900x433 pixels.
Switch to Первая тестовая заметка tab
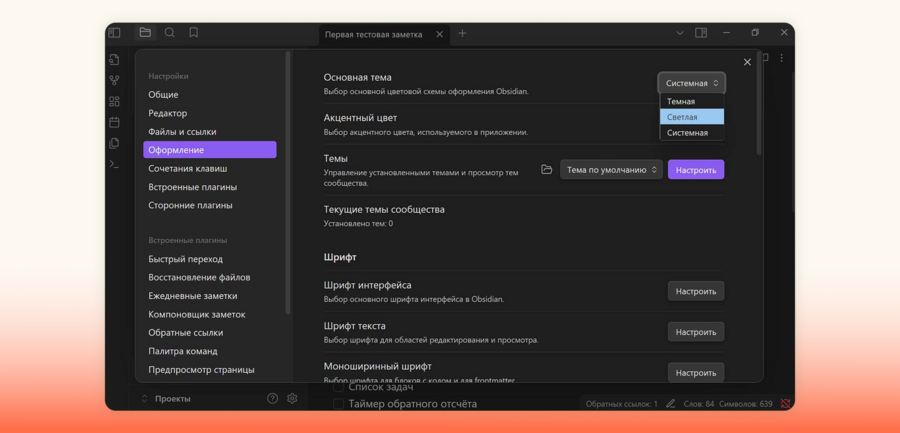tap(374, 34)
